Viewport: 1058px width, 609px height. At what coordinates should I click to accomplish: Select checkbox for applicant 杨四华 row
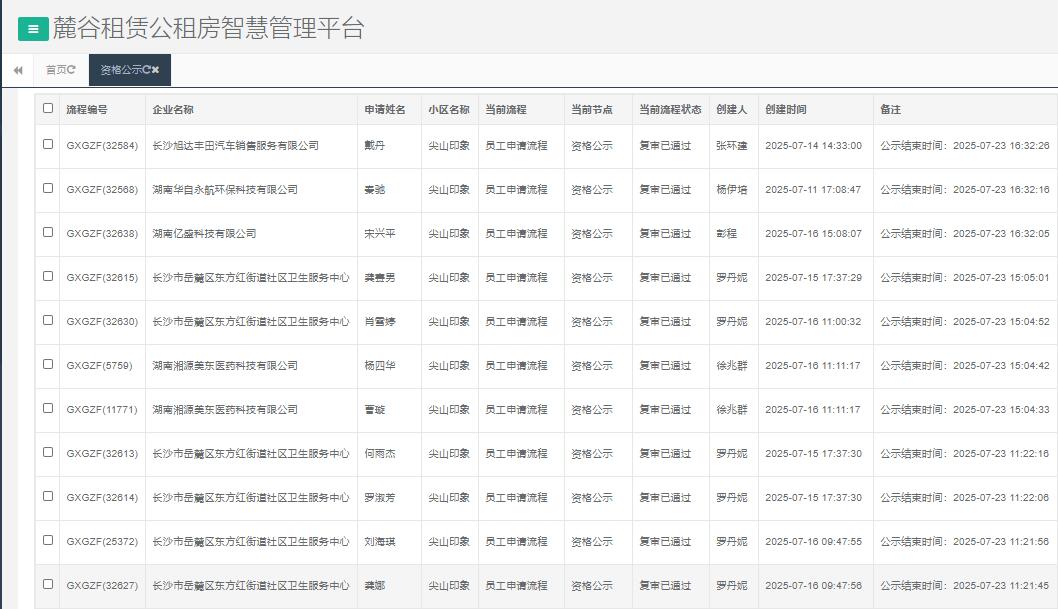coord(48,364)
